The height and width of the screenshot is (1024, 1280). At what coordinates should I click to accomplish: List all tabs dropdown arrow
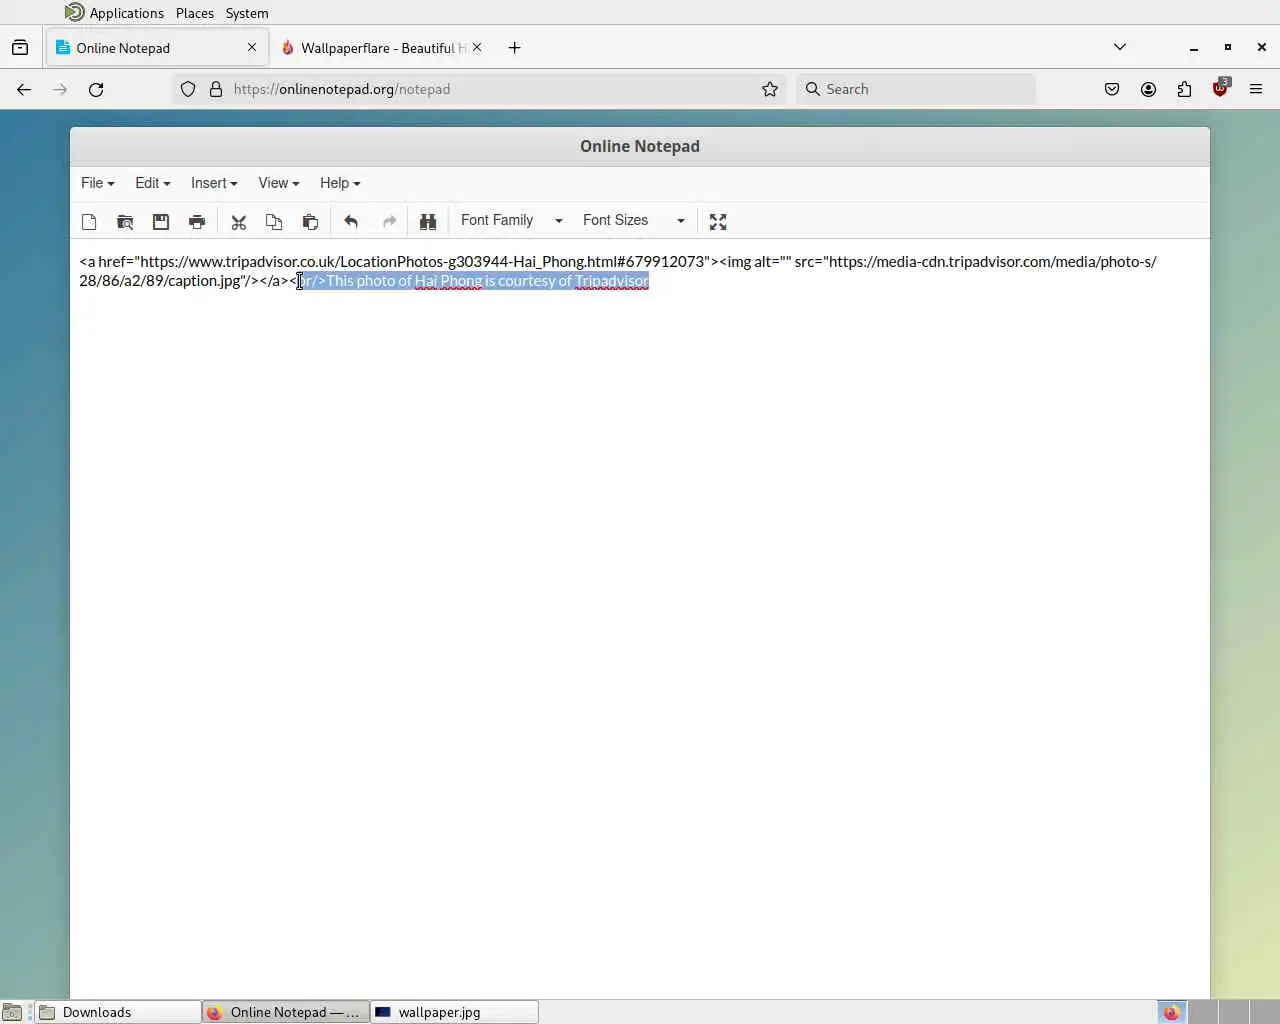click(1120, 47)
